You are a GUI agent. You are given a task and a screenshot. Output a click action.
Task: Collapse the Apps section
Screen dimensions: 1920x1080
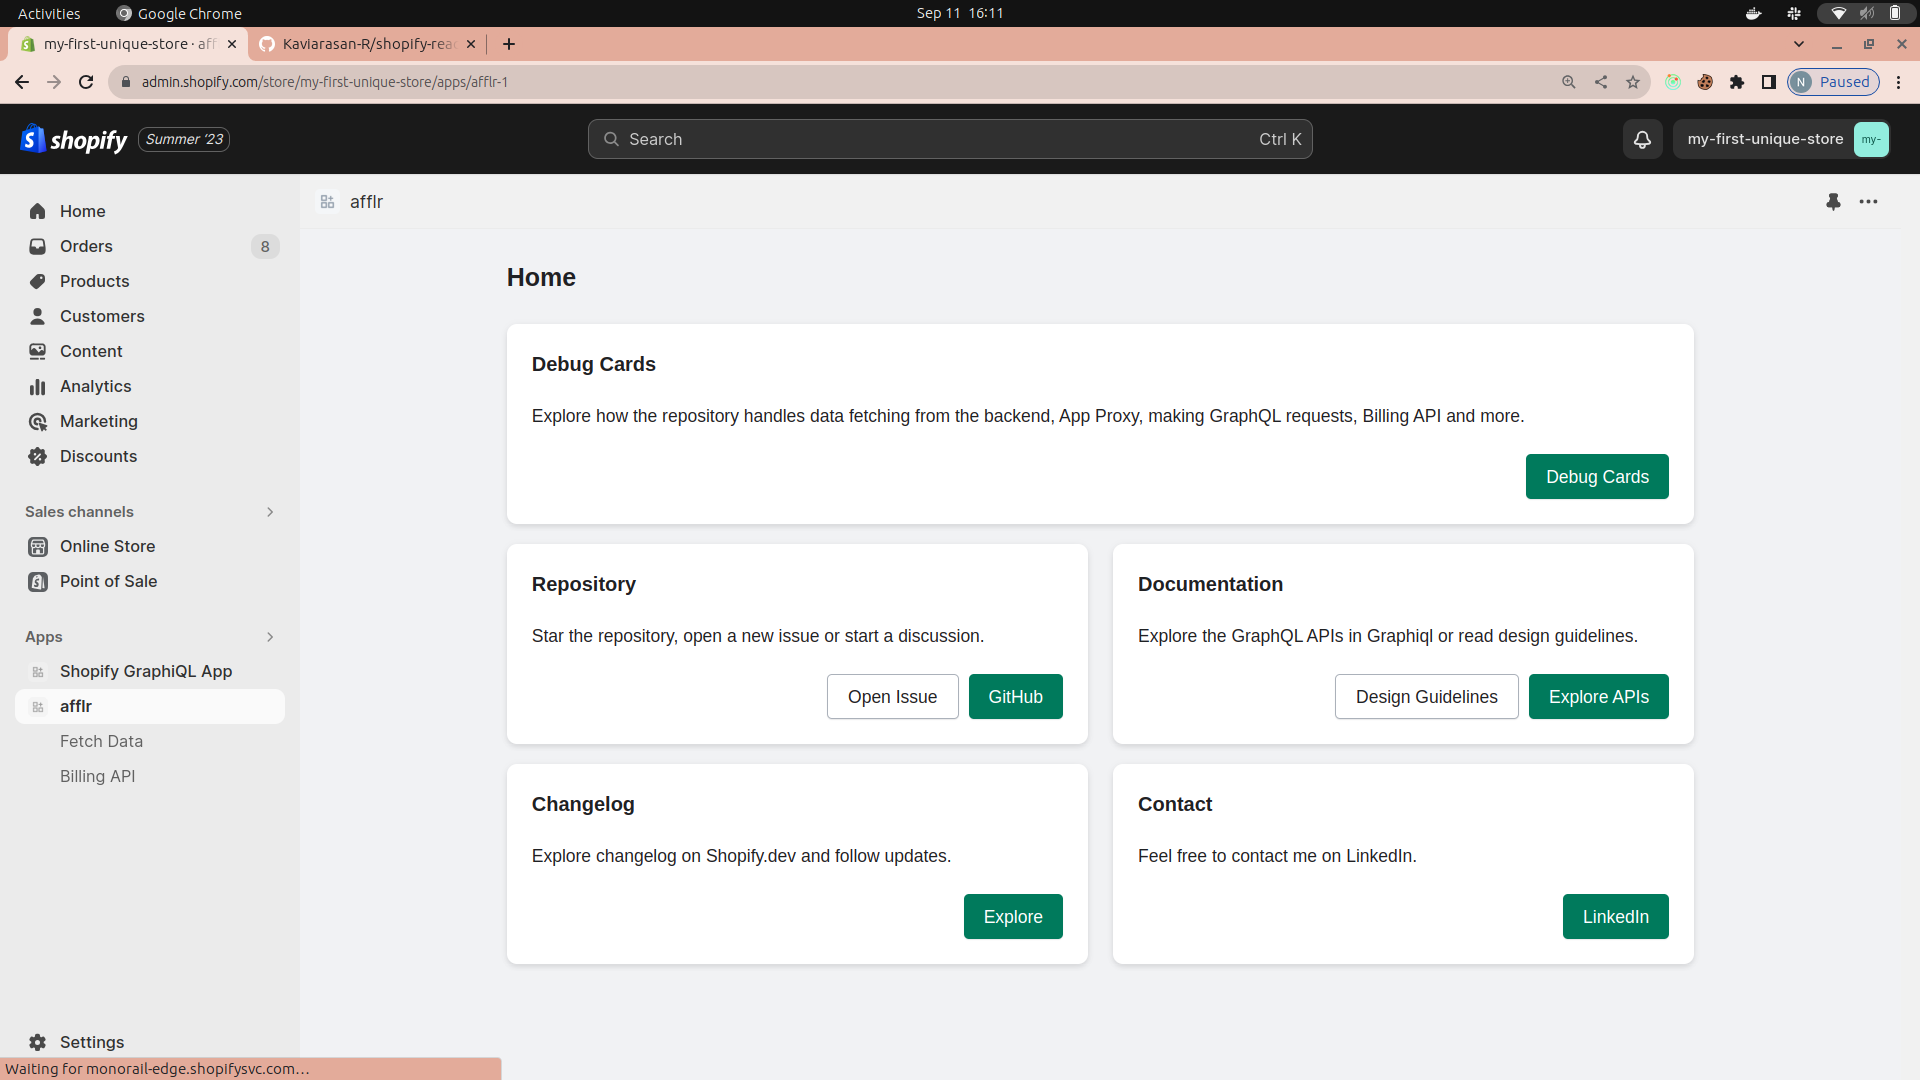(269, 637)
